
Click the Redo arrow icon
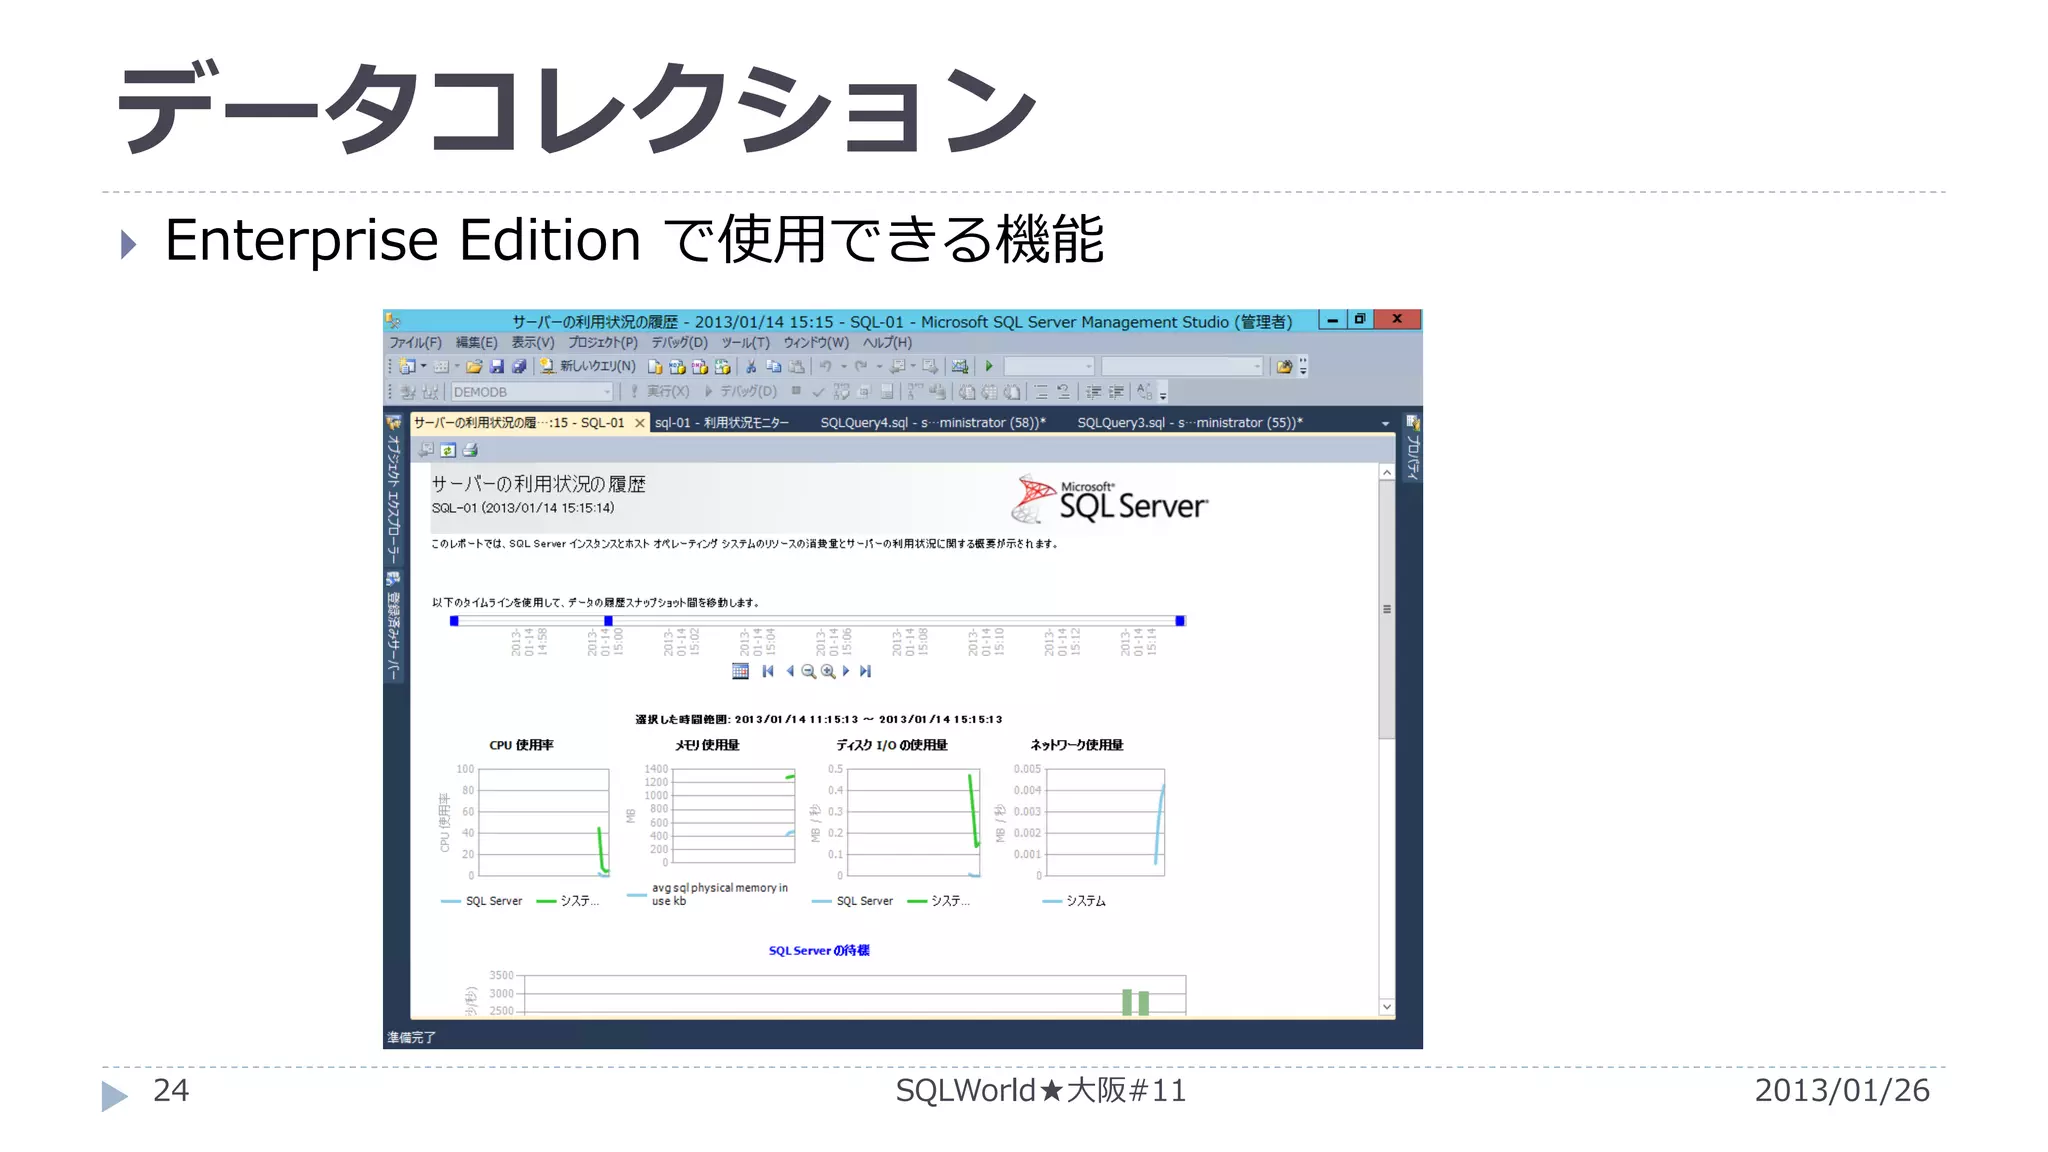pos(861,367)
